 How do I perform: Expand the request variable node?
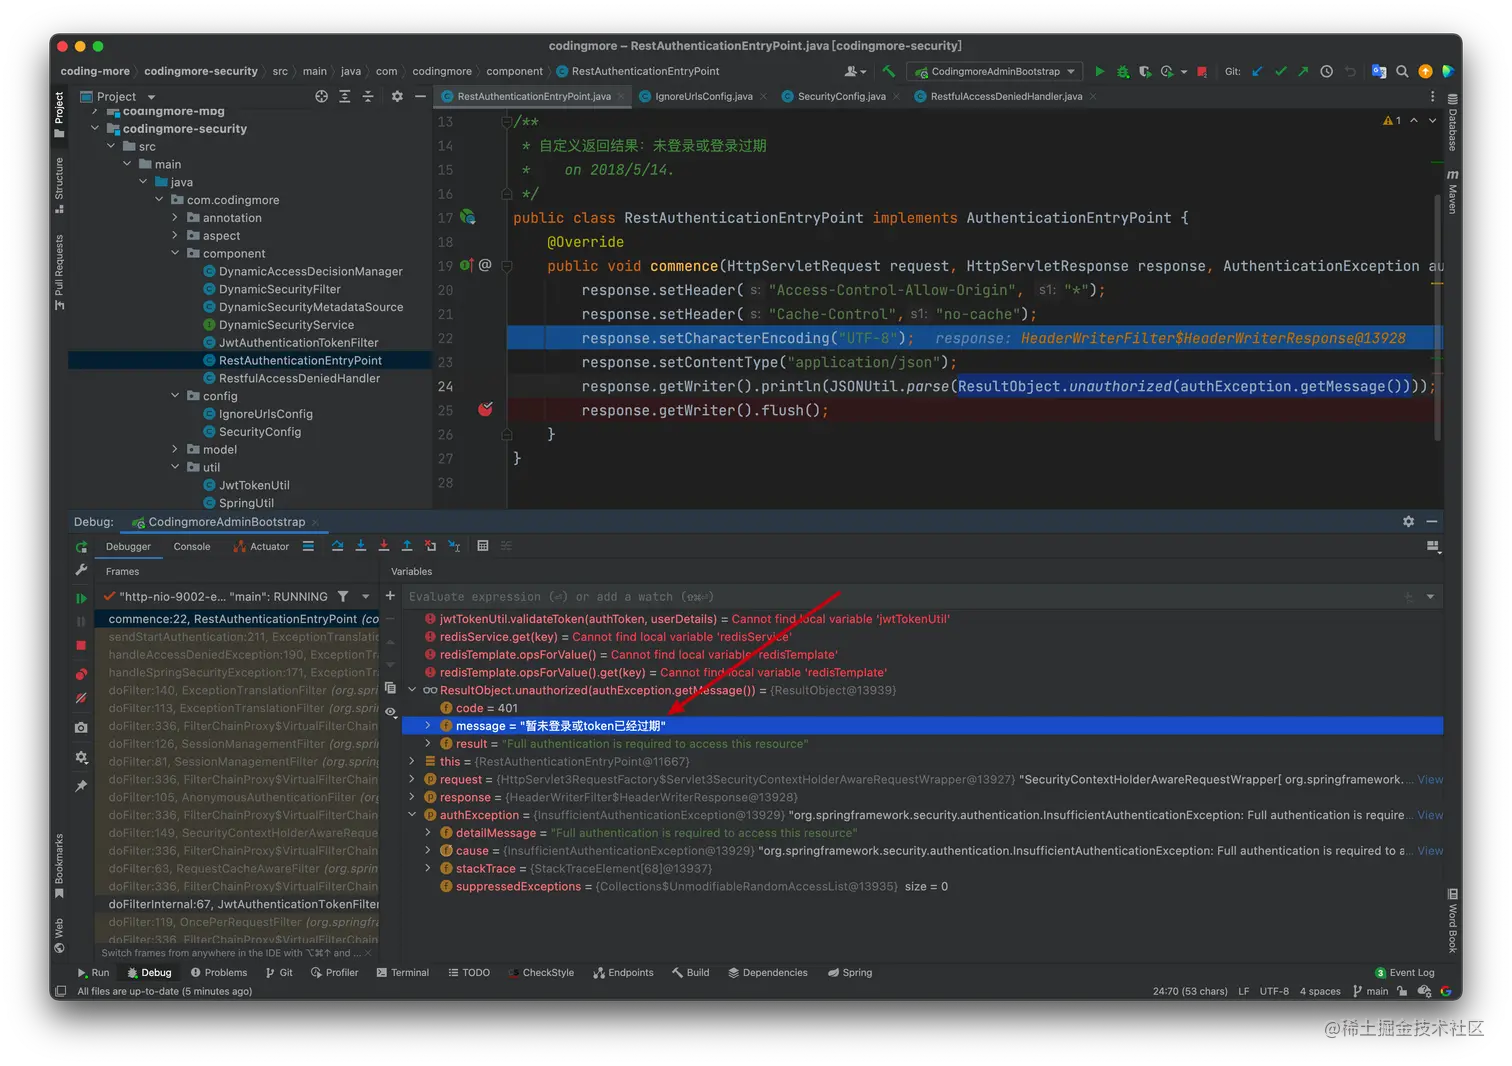(412, 779)
